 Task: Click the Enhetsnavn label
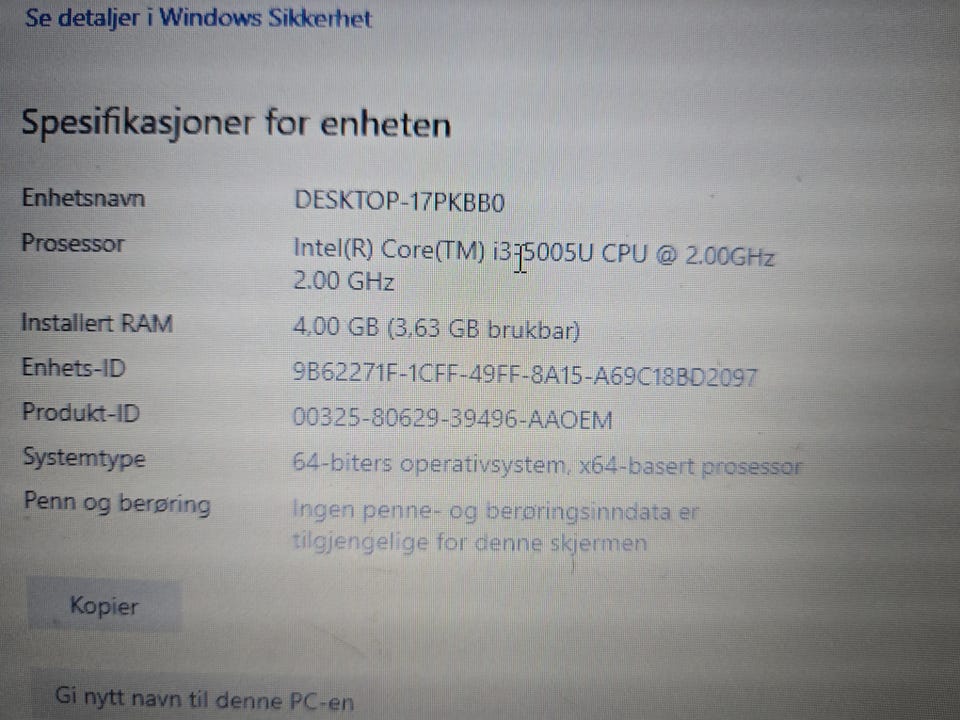click(83, 198)
